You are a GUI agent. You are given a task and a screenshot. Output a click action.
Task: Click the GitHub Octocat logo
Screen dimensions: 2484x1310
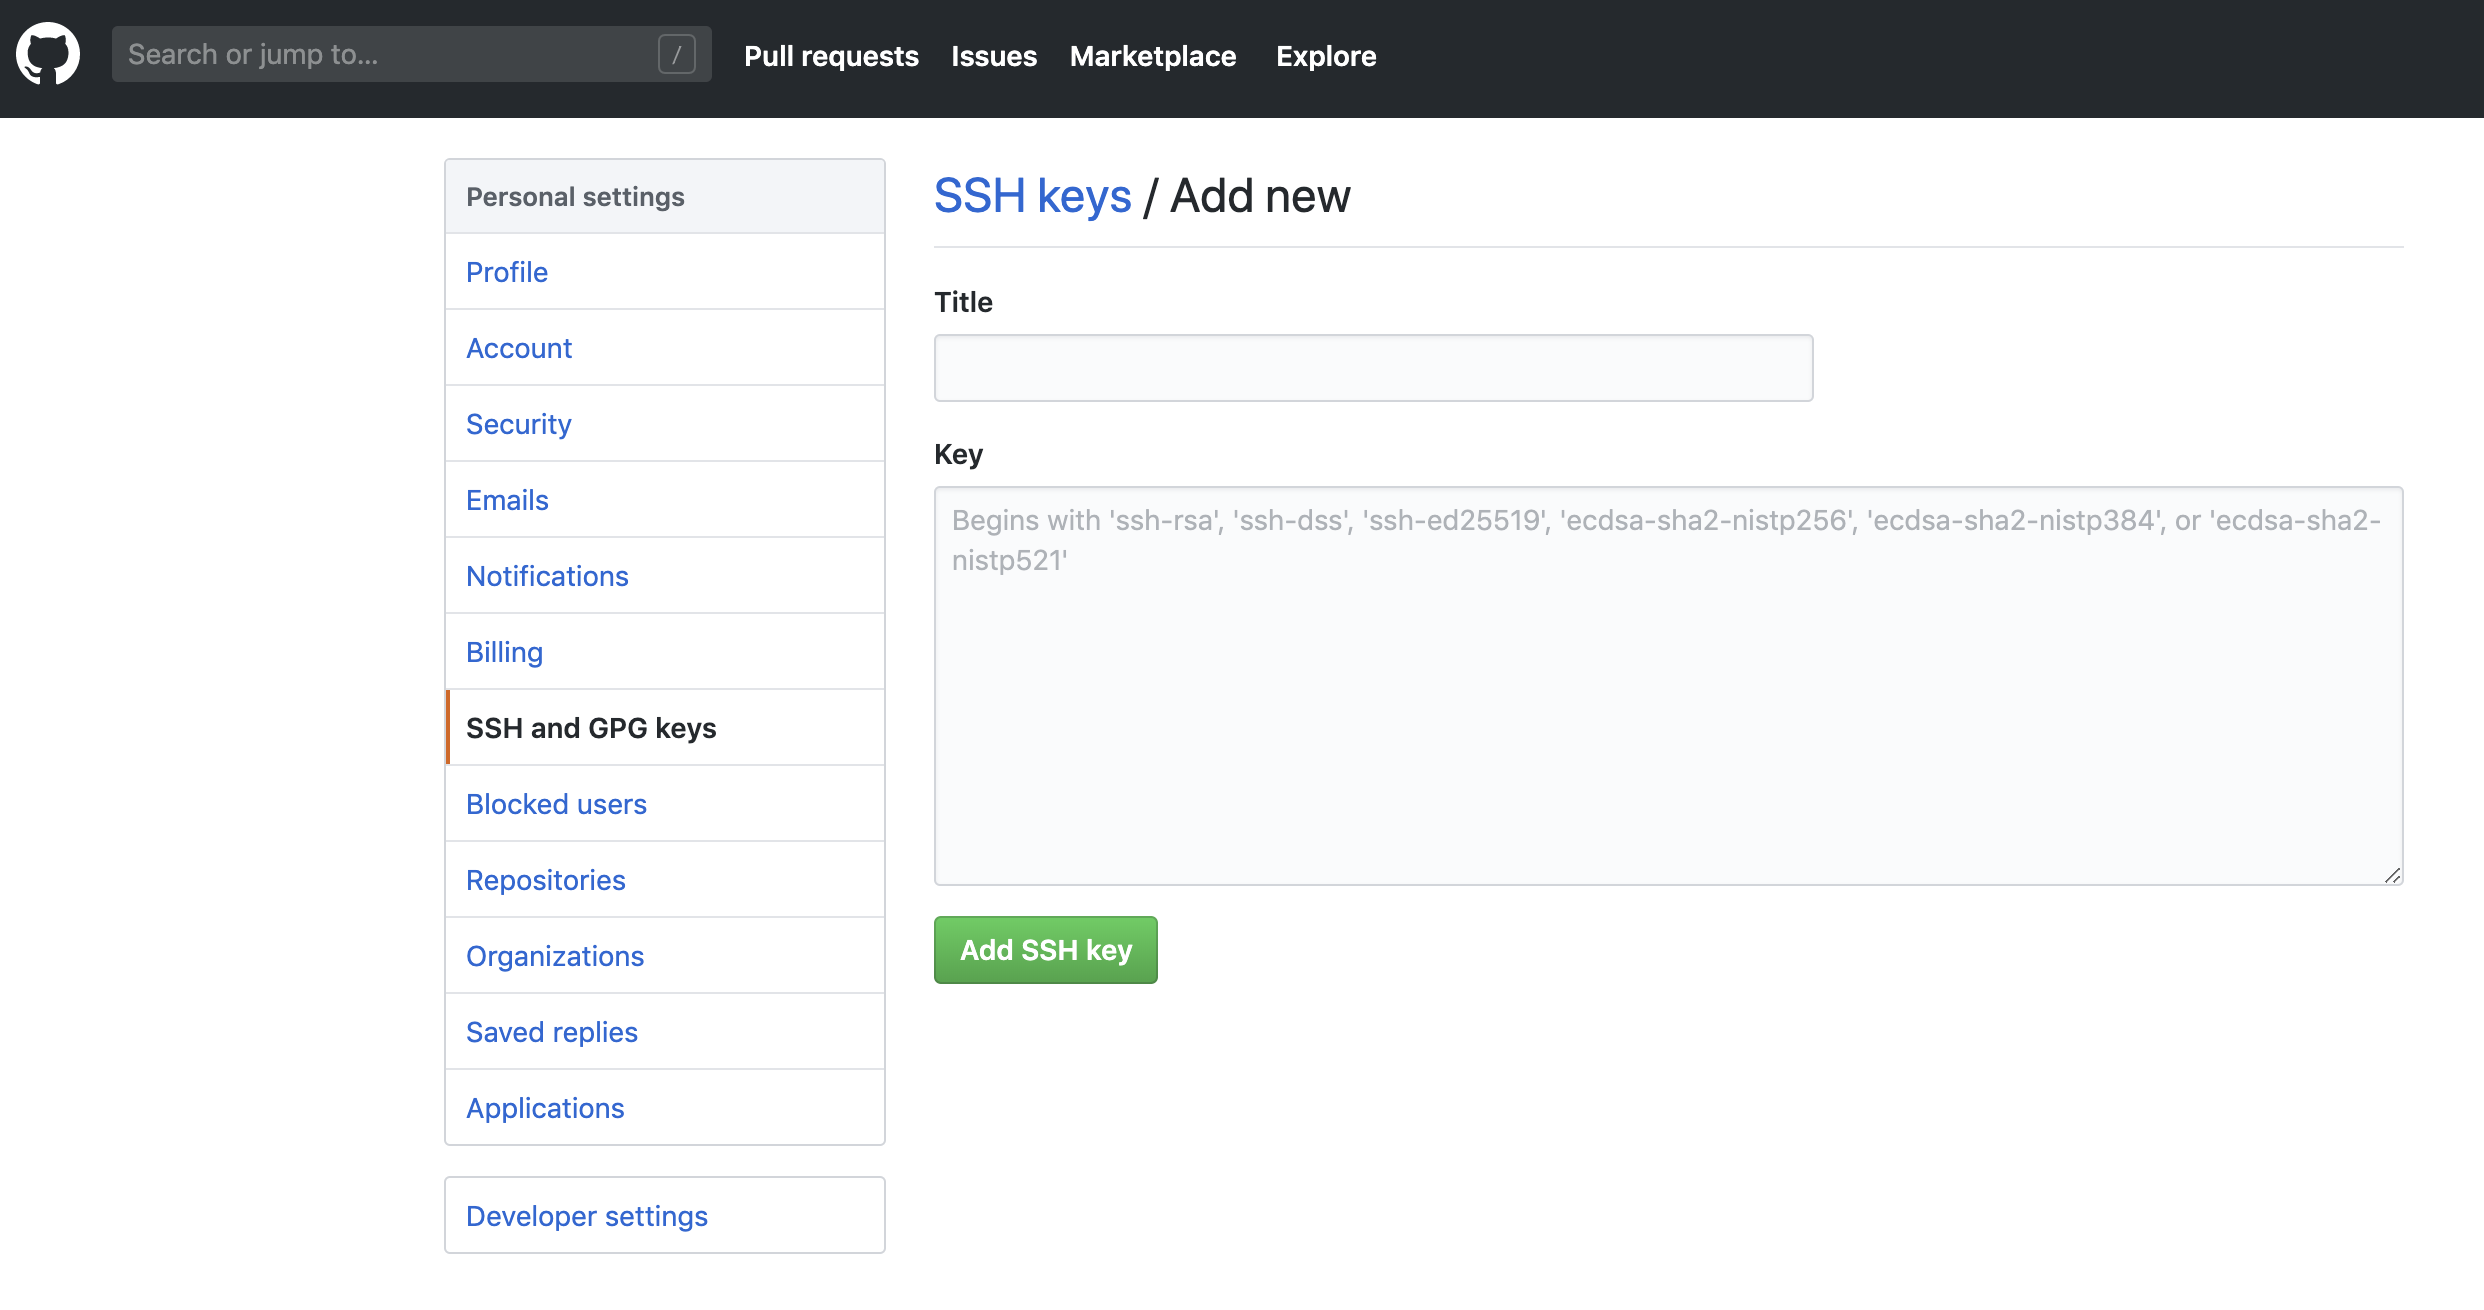48,54
